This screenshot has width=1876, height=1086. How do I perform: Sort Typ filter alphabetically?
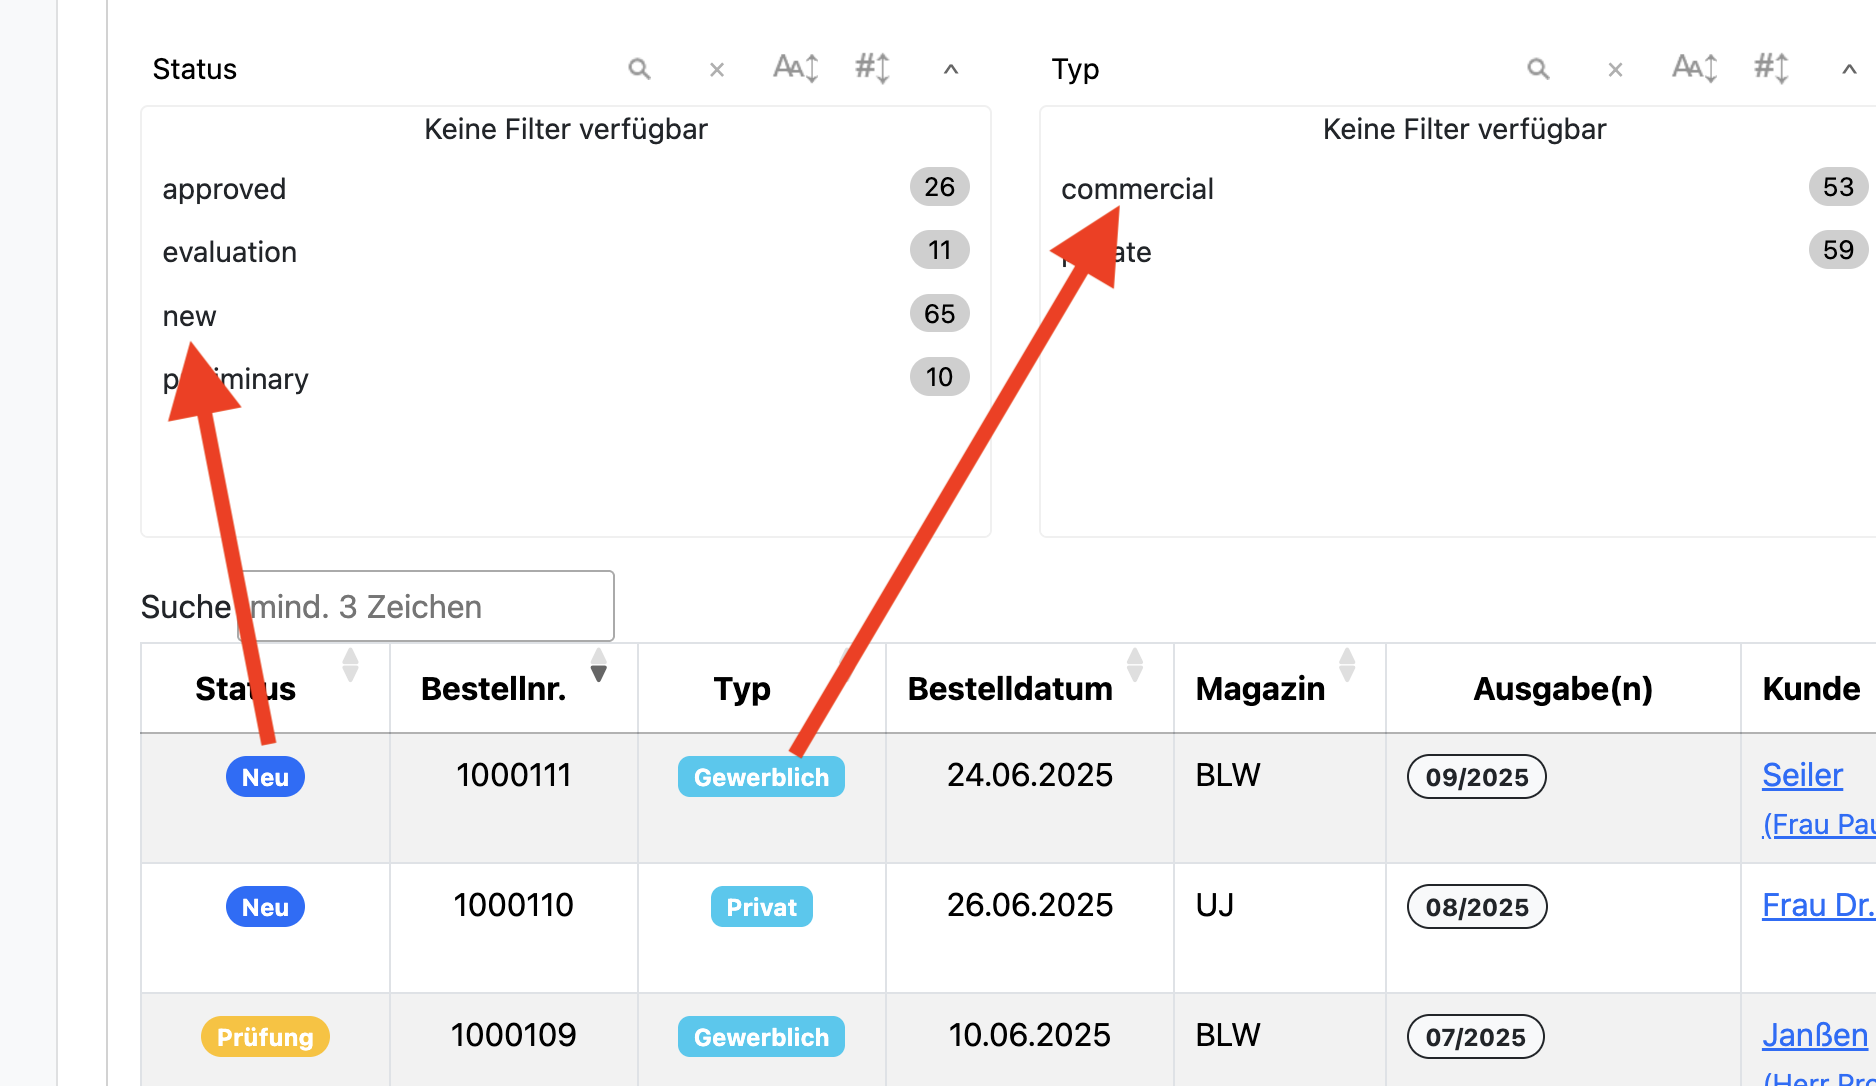[x=1695, y=68]
